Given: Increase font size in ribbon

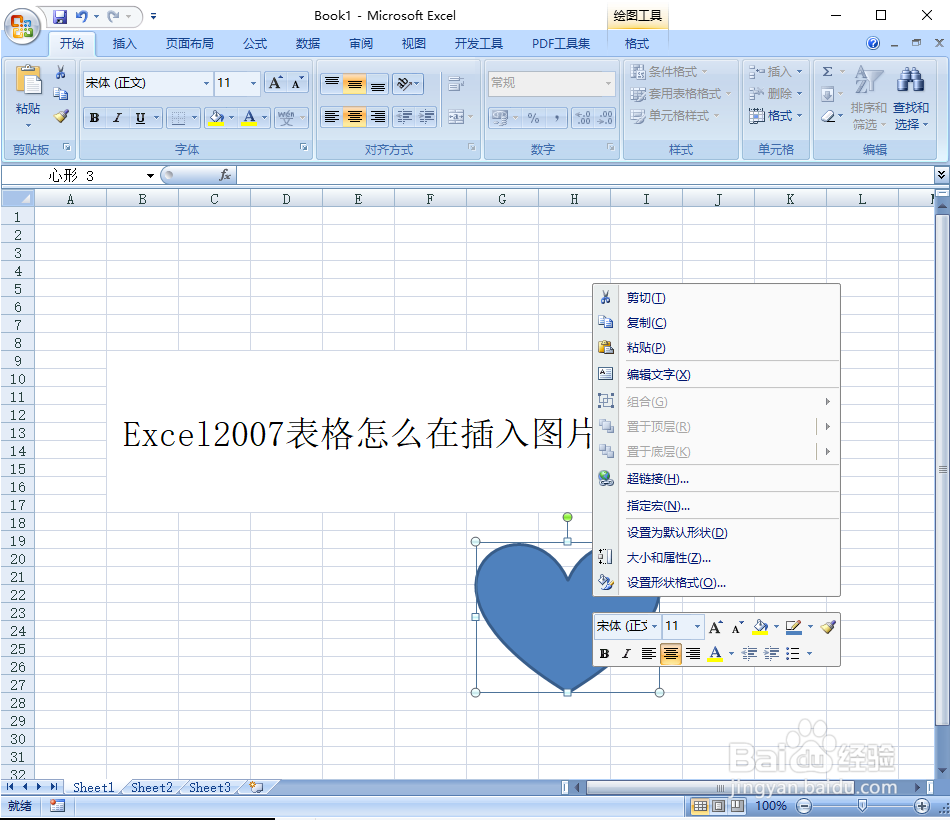Looking at the screenshot, I should (x=275, y=83).
